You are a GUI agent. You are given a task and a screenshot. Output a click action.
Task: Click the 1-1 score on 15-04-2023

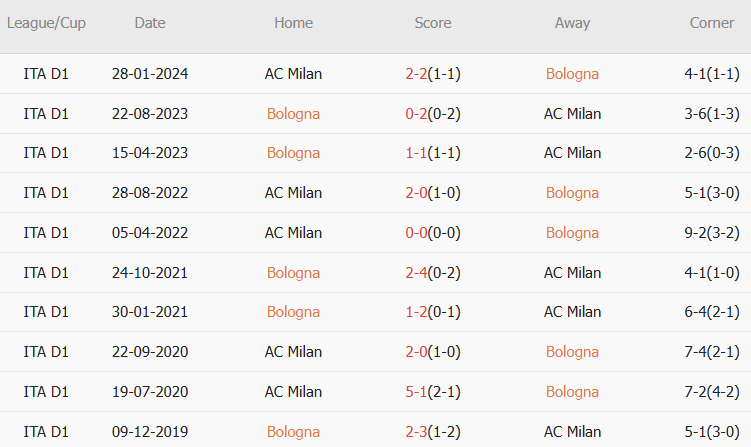click(x=416, y=153)
